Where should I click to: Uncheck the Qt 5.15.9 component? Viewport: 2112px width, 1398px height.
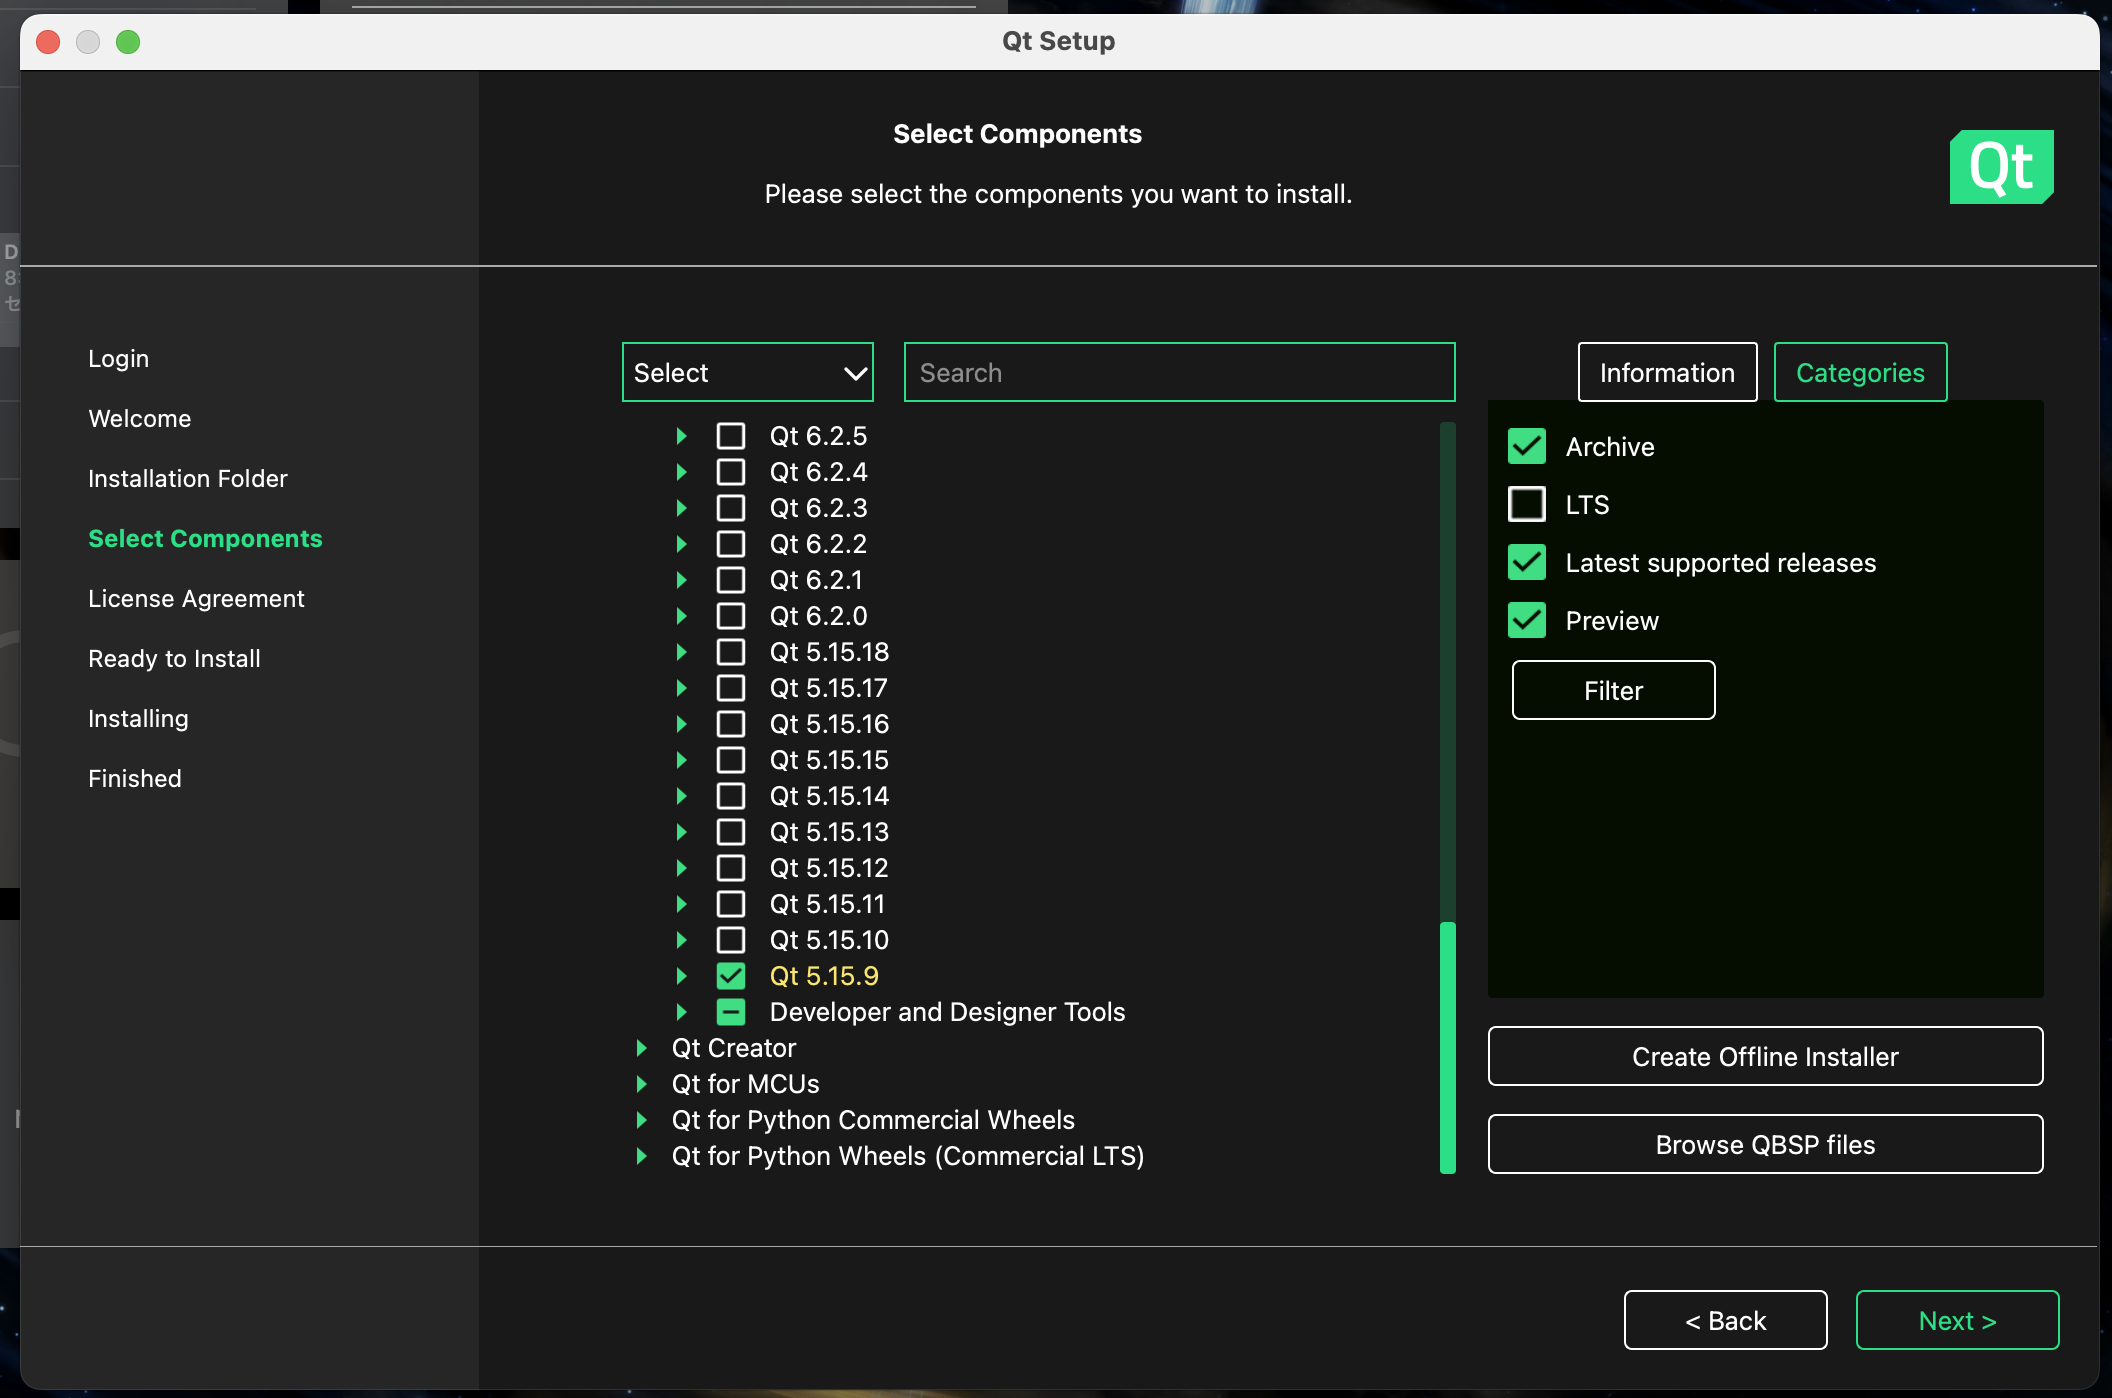point(732,975)
